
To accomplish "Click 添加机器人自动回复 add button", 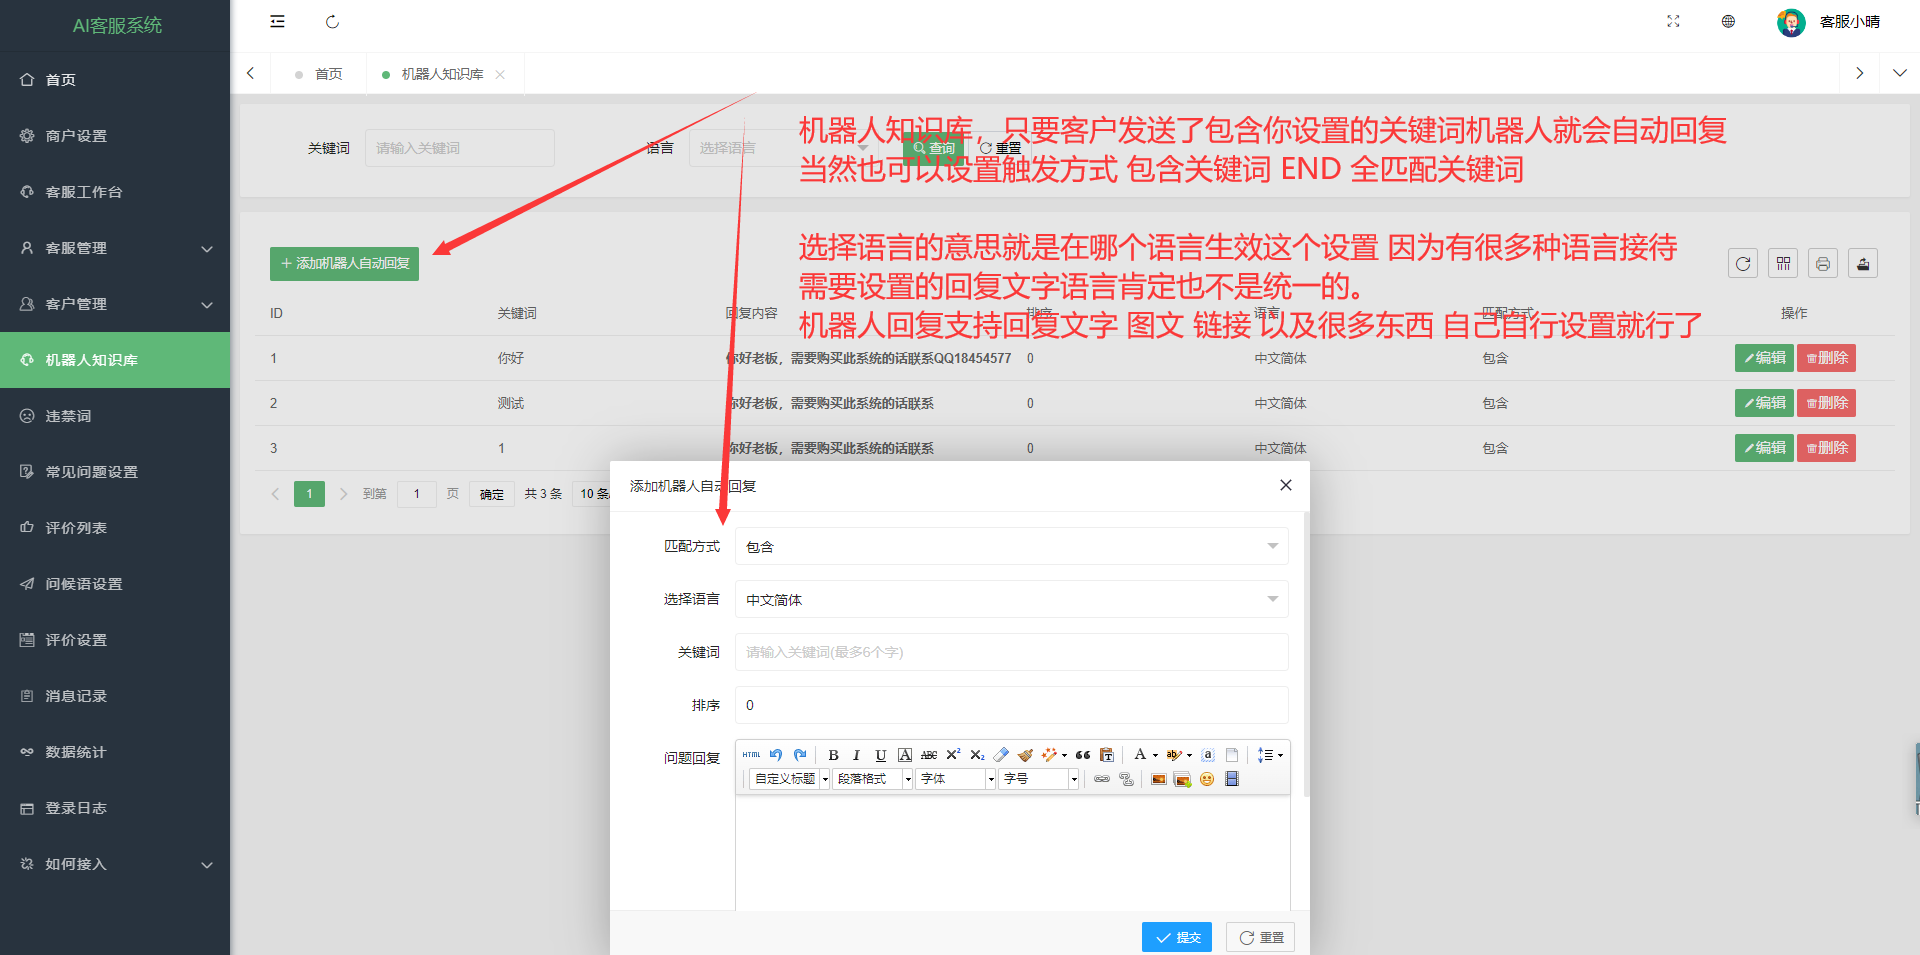I will pyautogui.click(x=344, y=263).
